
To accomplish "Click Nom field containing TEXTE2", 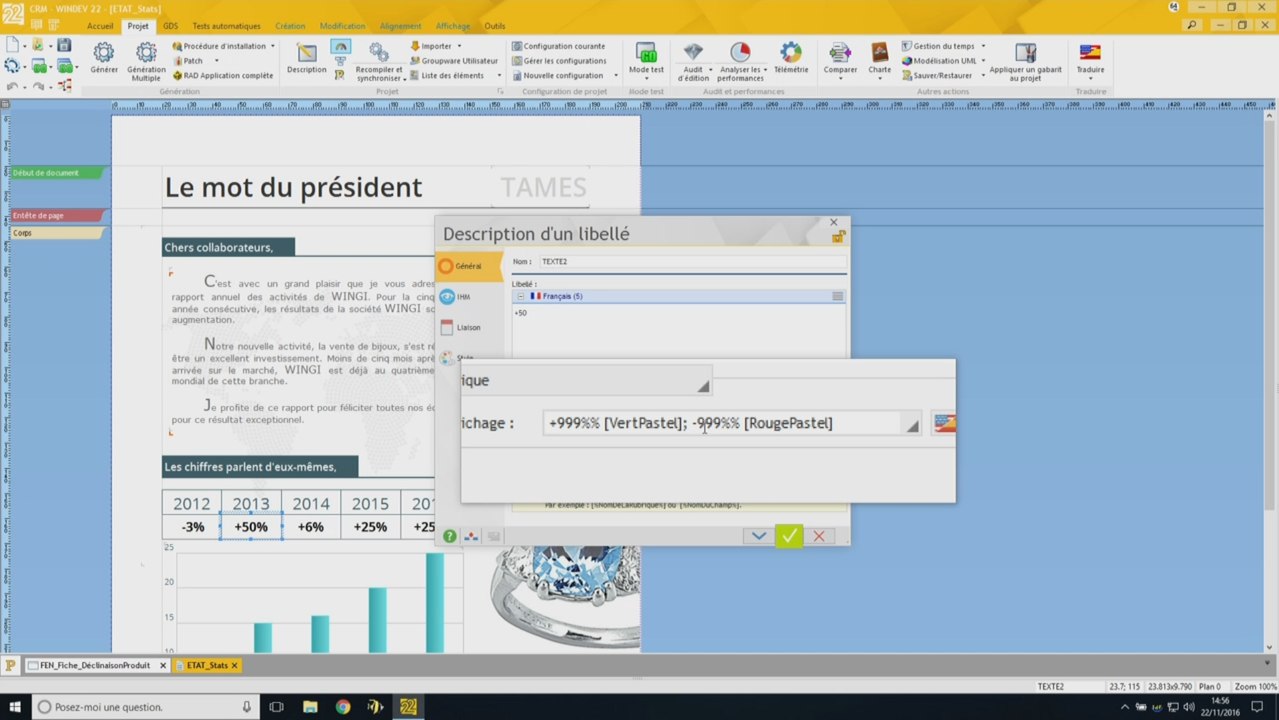I will pyautogui.click(x=692, y=262).
